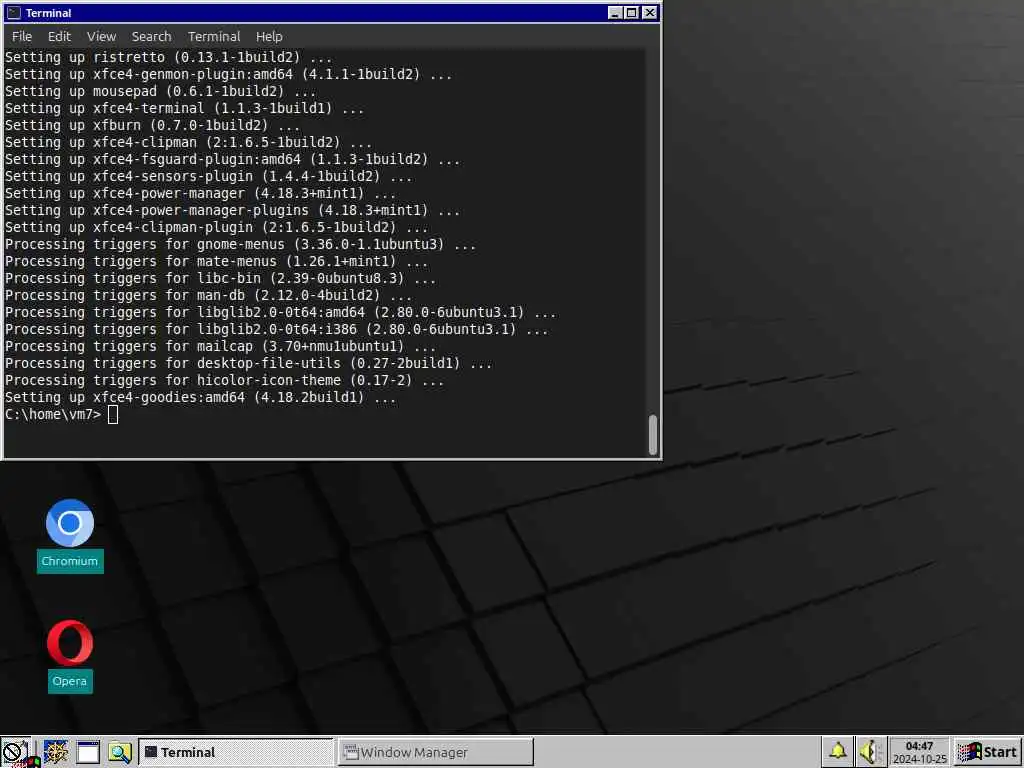The image size is (1024, 768).
Task: Click the line 'Setting up xfburn (0.7.0-1build2)'
Action: tap(153, 125)
